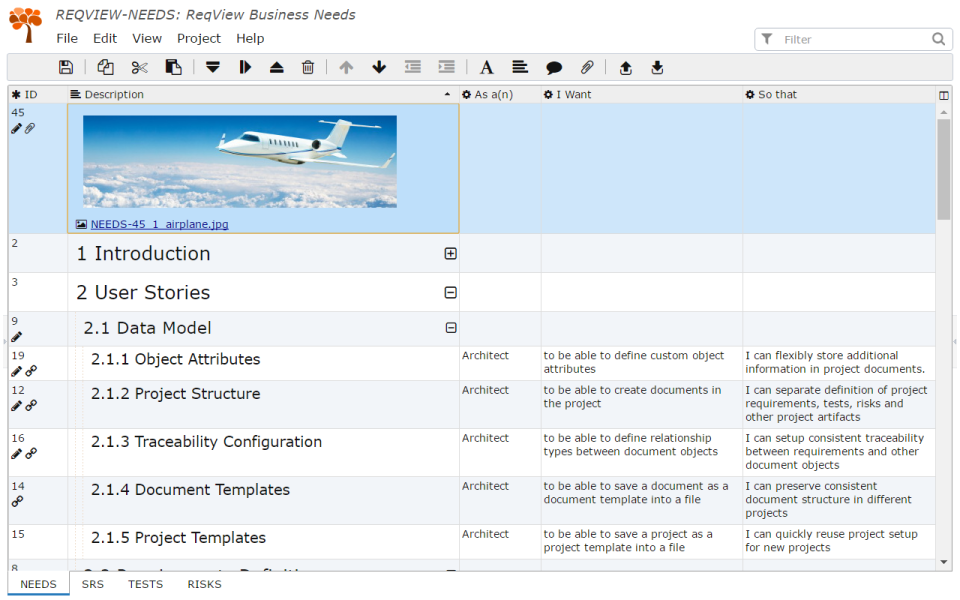Click the I Want column header
This screenshot has width=960, height=600.
tap(641, 94)
